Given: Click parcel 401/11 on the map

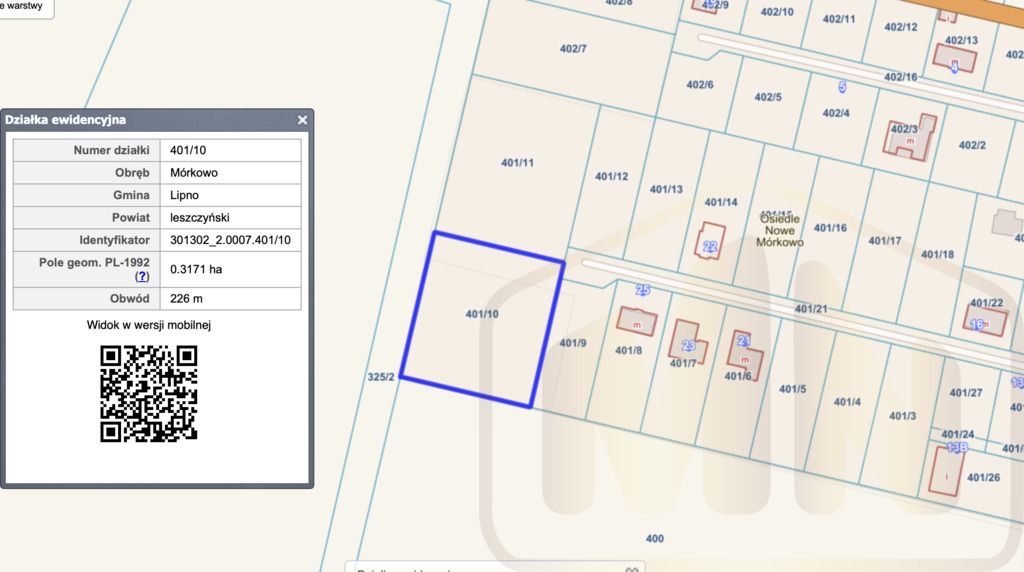Looking at the screenshot, I should pyautogui.click(x=517, y=163).
